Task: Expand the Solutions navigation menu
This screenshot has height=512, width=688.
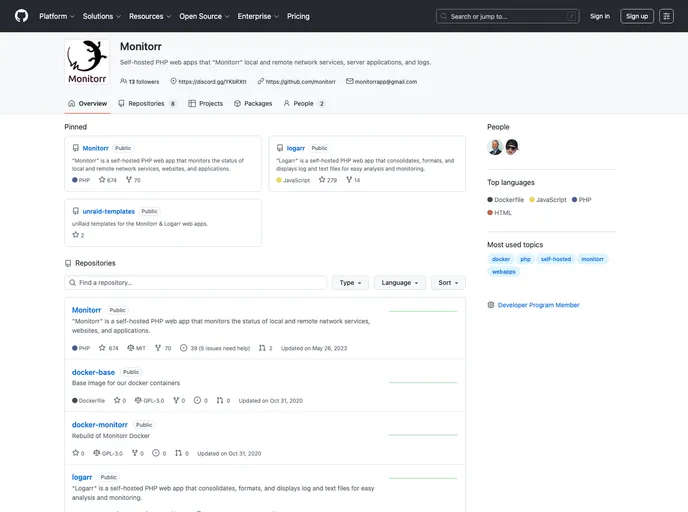Action: coord(101,16)
